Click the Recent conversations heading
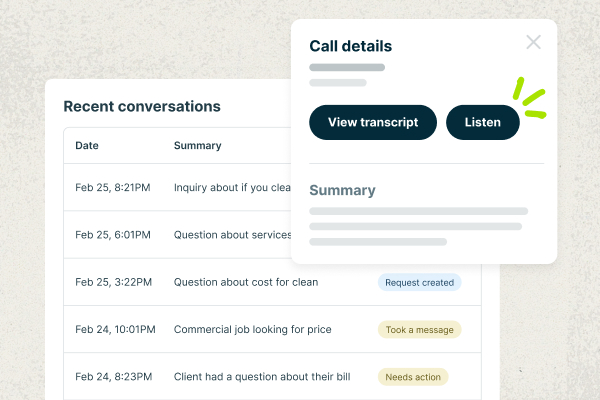The width and height of the screenshot is (600, 400). point(142,106)
